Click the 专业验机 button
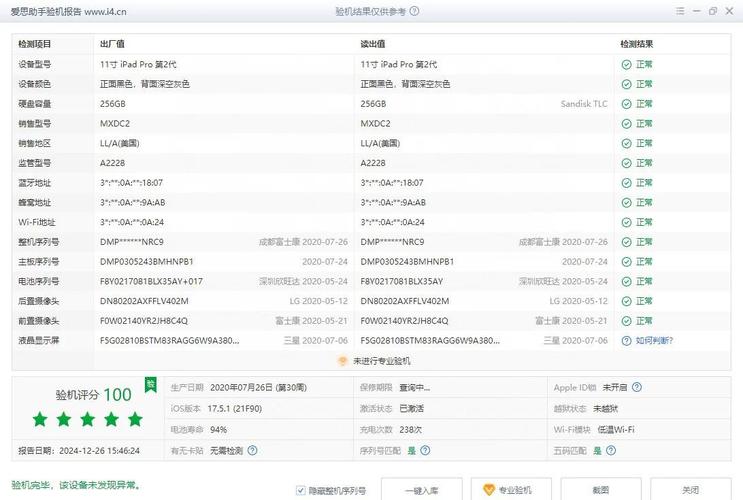 tap(511, 490)
